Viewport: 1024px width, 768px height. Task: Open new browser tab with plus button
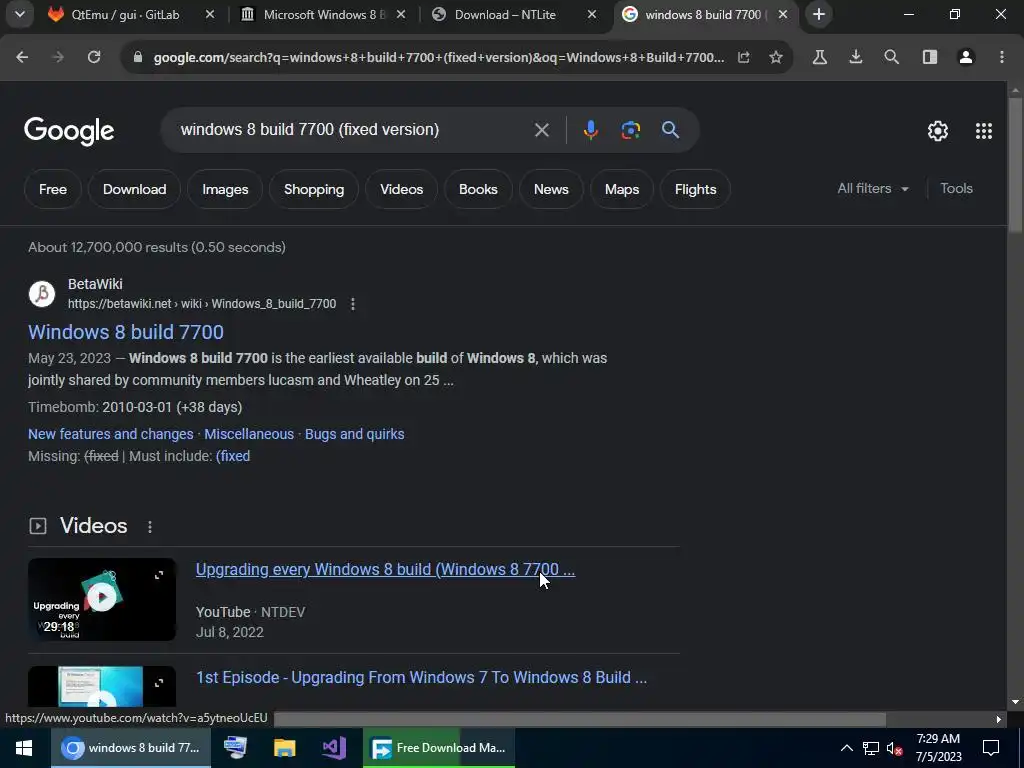pos(819,14)
